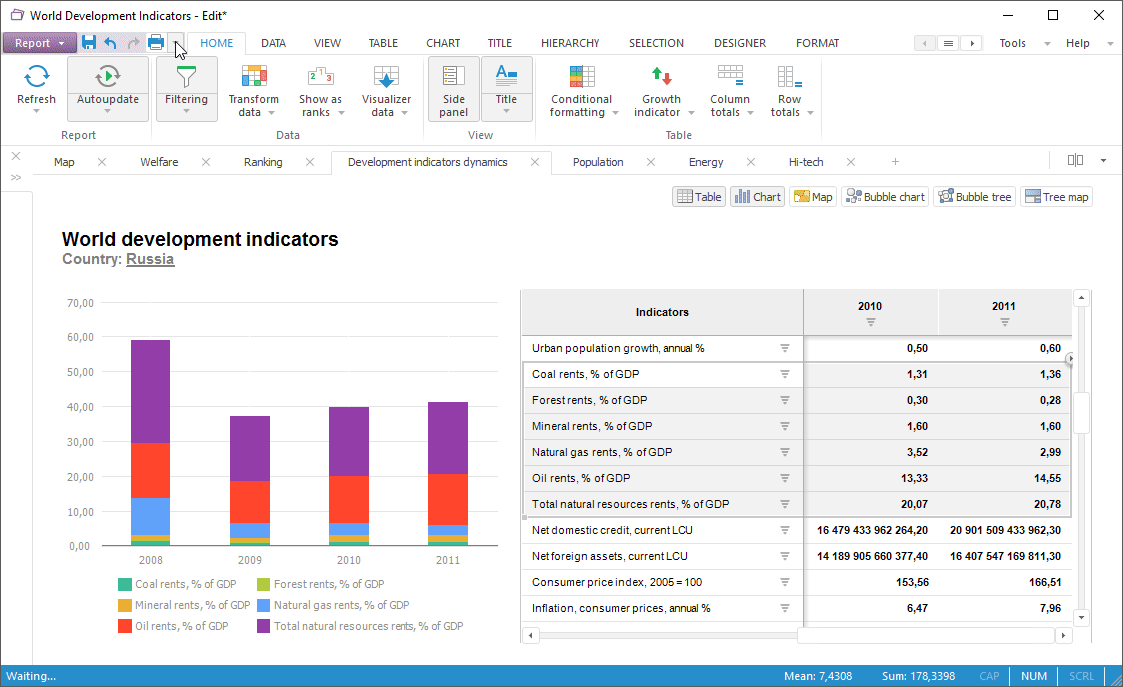1123x687 pixels.
Task: Click the table's horizontal scrollbar right arrow
Action: pyautogui.click(x=1063, y=635)
